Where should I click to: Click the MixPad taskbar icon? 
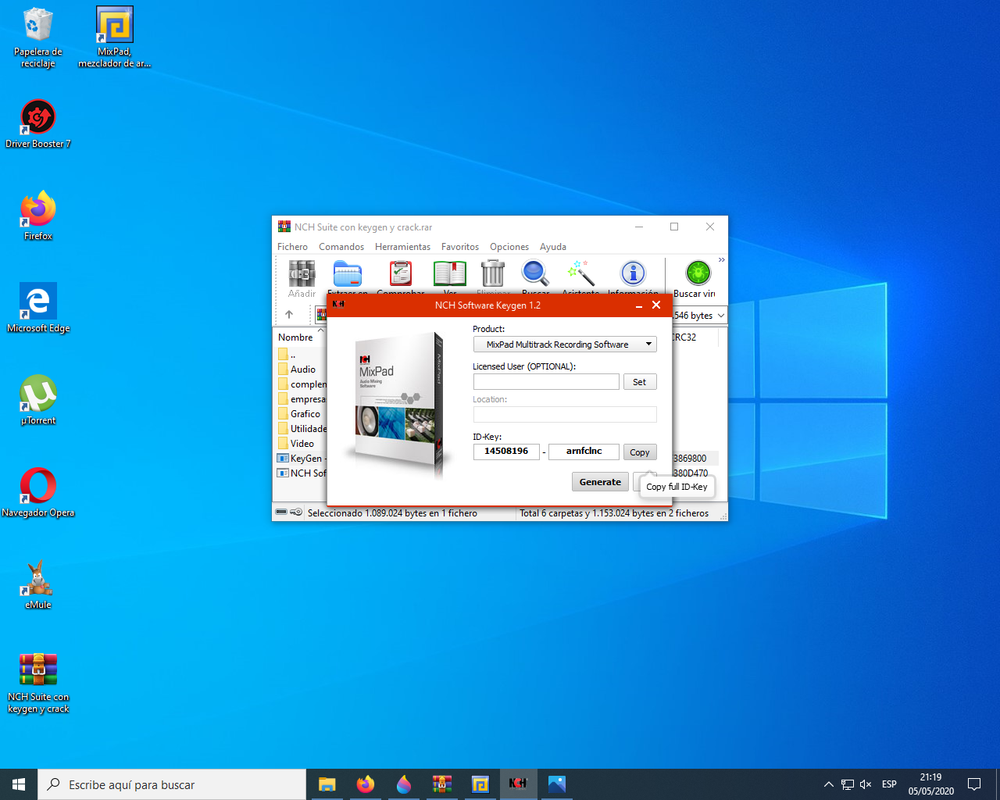point(480,784)
